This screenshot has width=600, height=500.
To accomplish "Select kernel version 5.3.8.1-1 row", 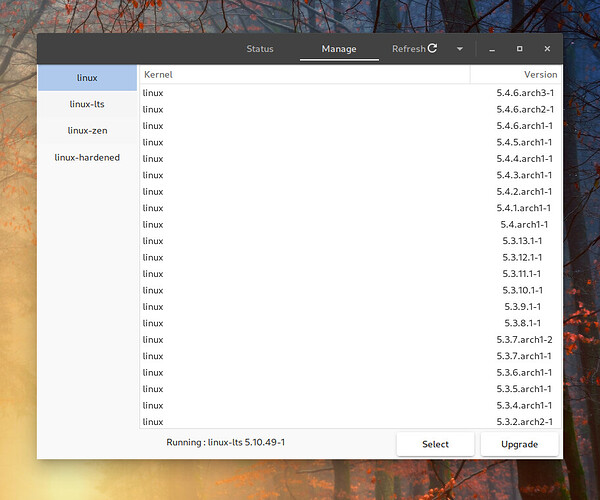I will (x=351, y=323).
